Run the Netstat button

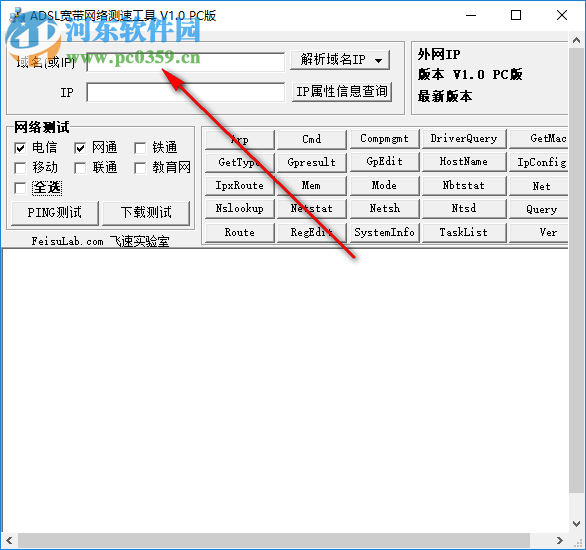pos(312,209)
